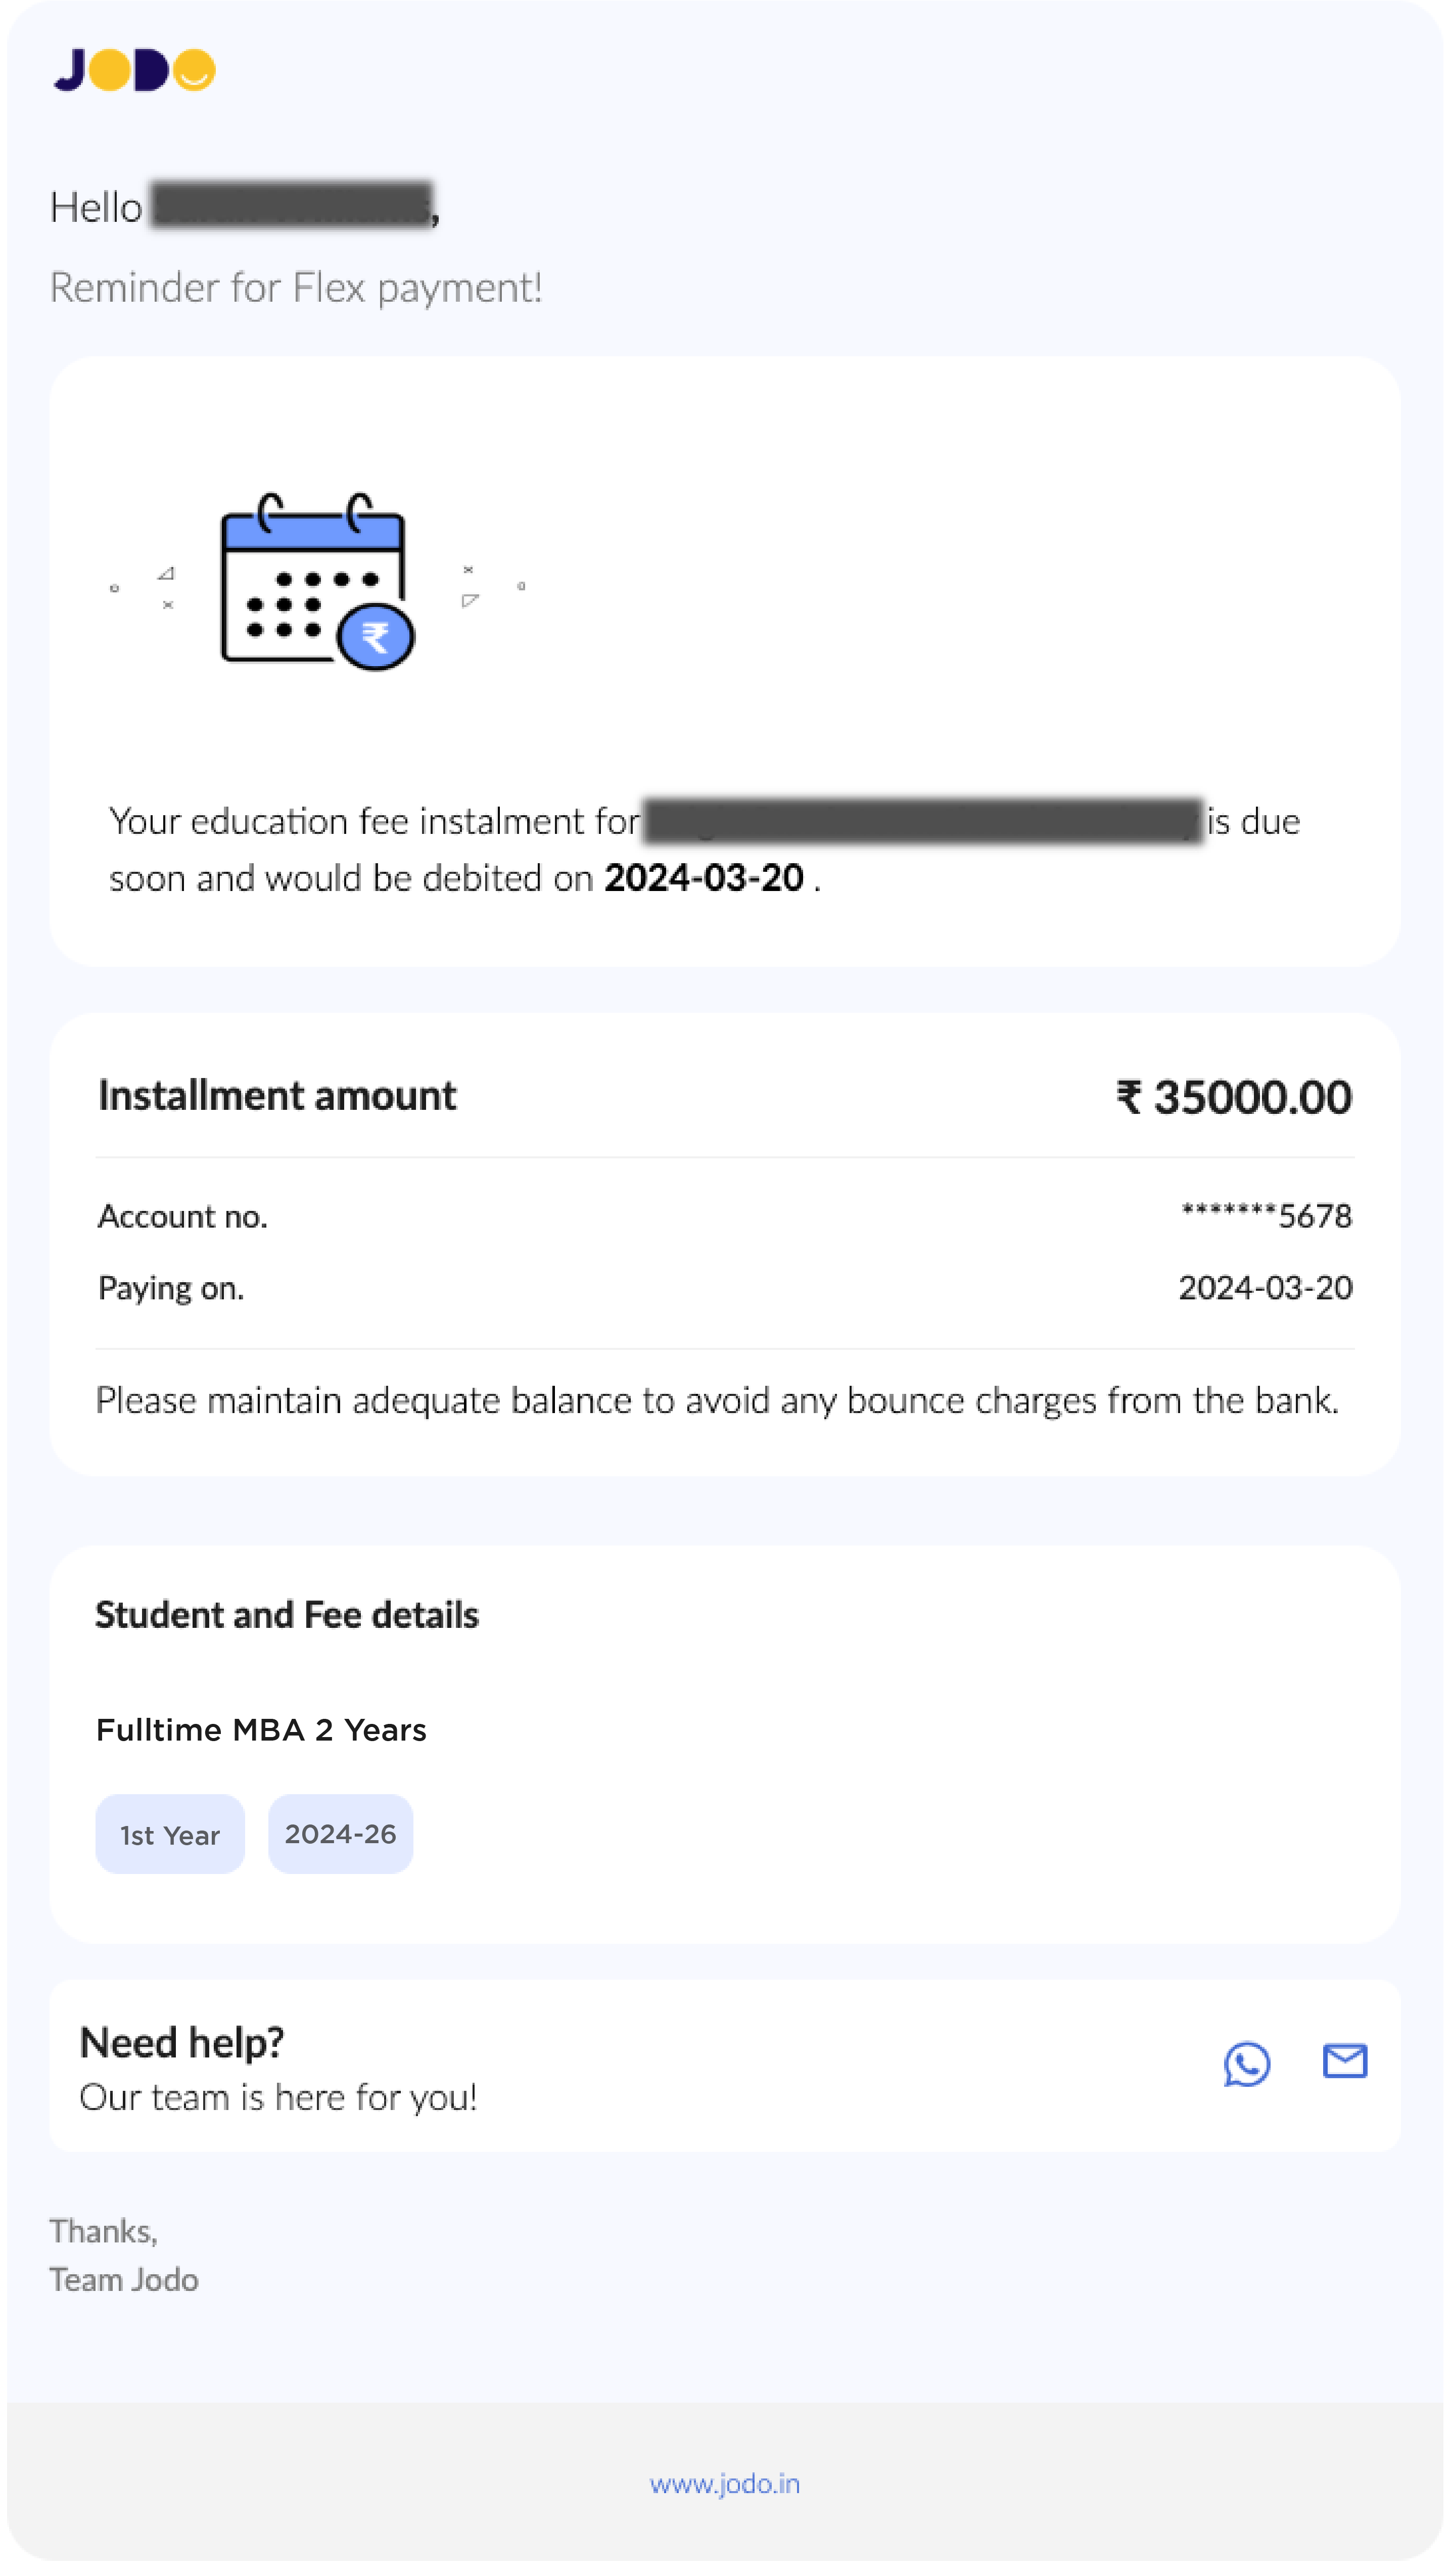Screen dimensions: 1450x2576
Task: Click the email envelope support icon
Action: coord(1345,2062)
